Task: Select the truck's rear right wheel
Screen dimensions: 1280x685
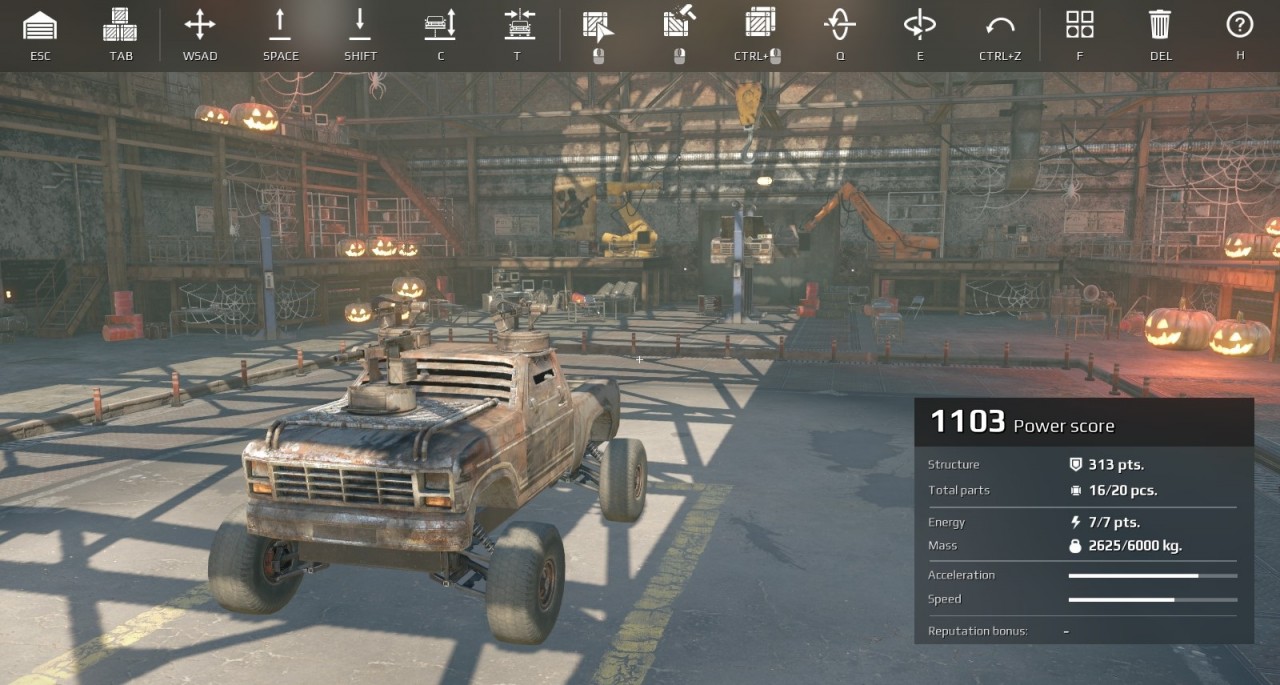Action: click(x=622, y=478)
